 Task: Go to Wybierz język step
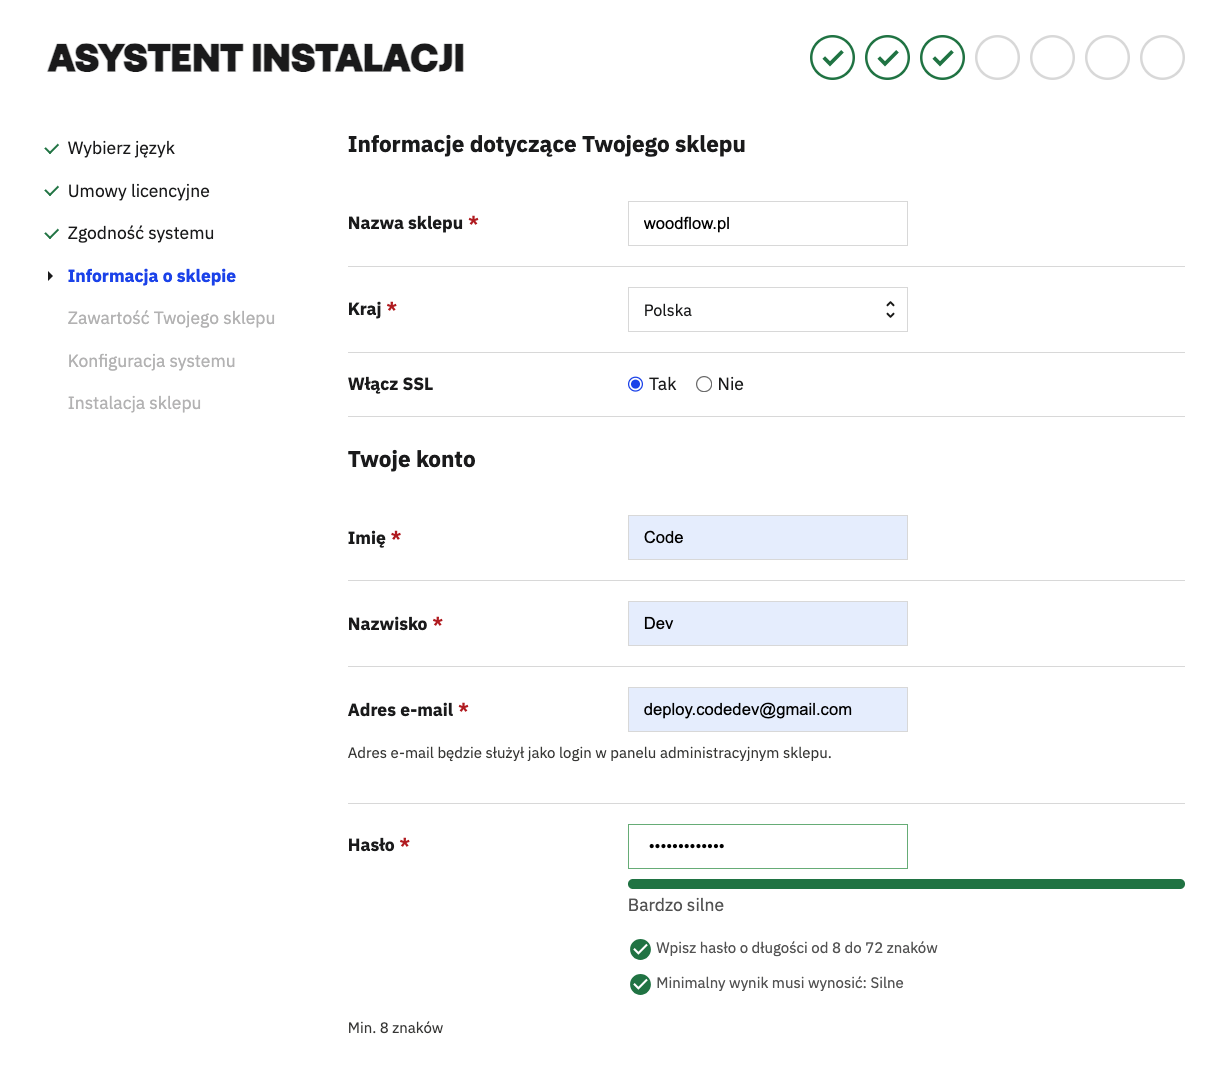pos(121,148)
